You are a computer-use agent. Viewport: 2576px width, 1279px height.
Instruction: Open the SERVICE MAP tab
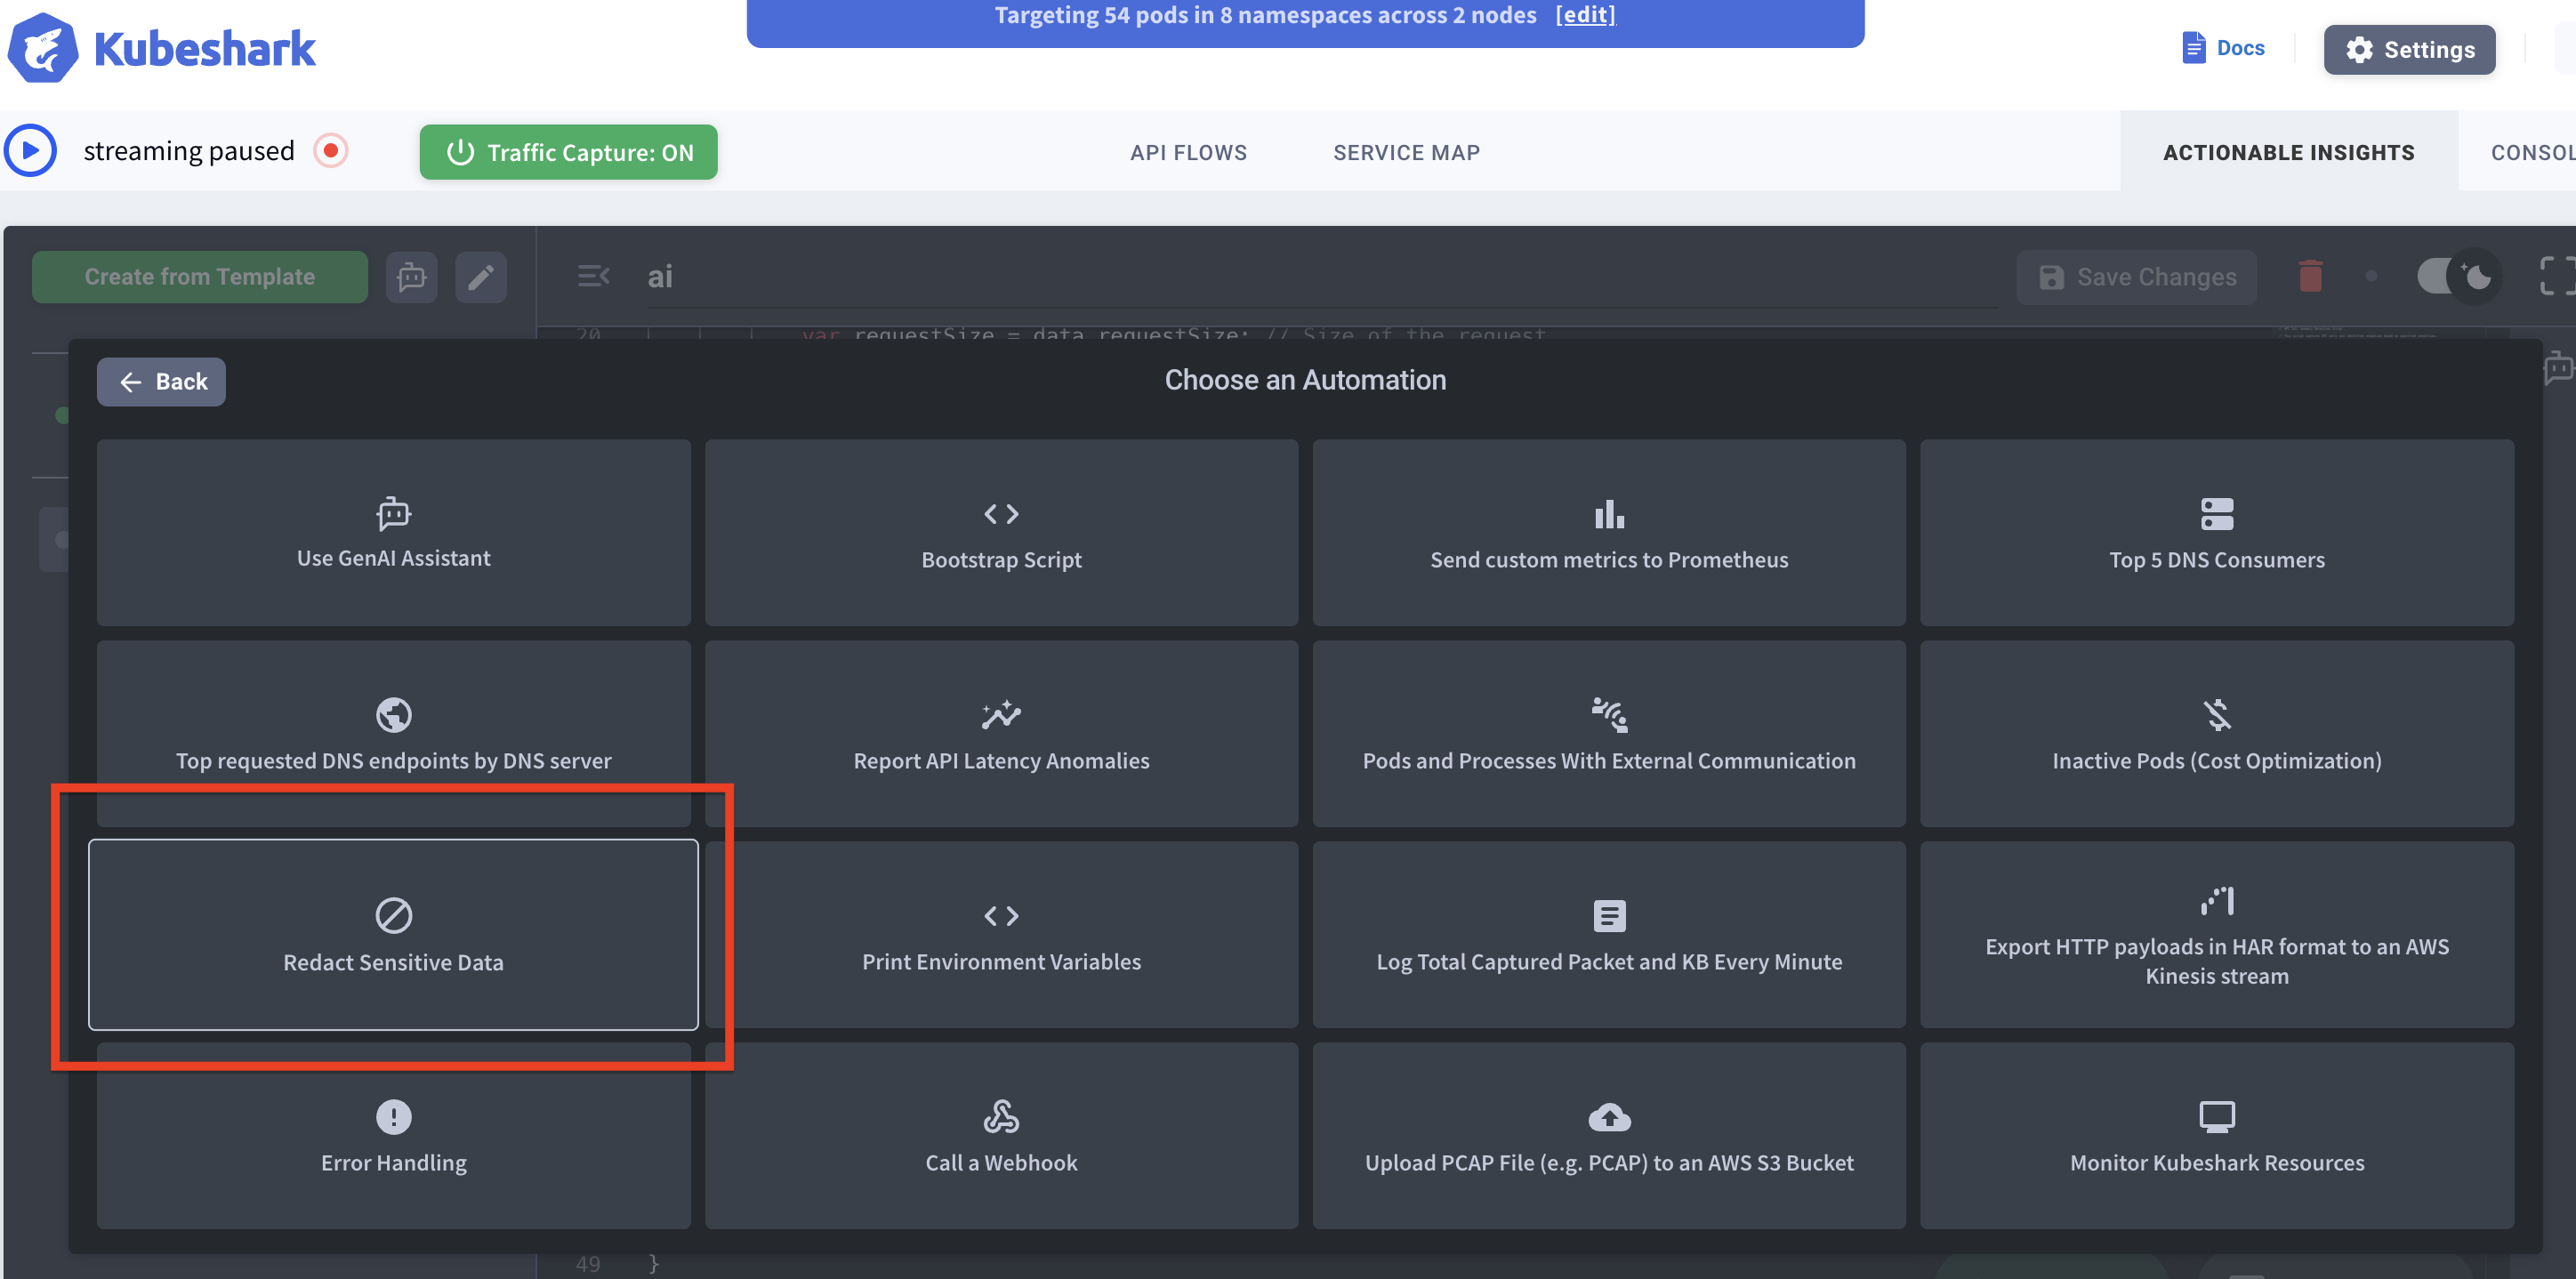pos(1406,152)
